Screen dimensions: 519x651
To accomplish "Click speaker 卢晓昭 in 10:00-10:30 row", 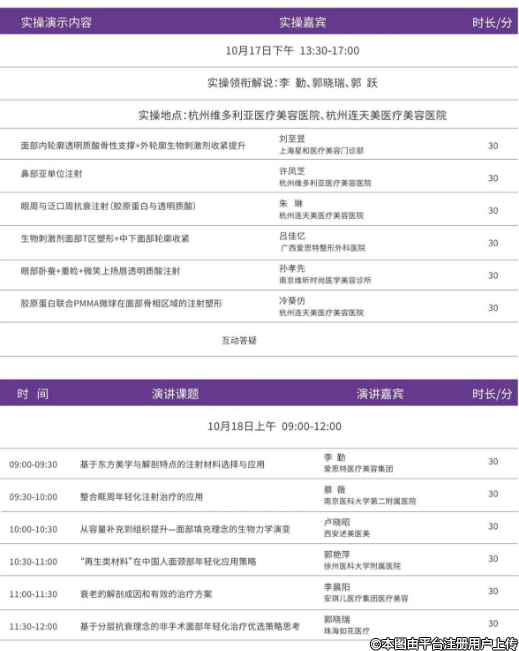I will click(337, 521).
